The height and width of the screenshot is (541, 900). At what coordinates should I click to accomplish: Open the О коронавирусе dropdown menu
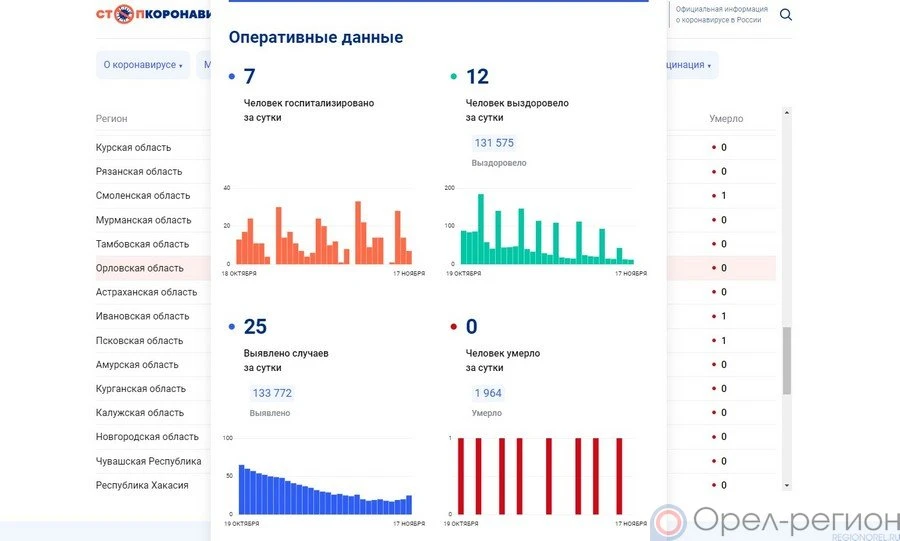pos(142,65)
